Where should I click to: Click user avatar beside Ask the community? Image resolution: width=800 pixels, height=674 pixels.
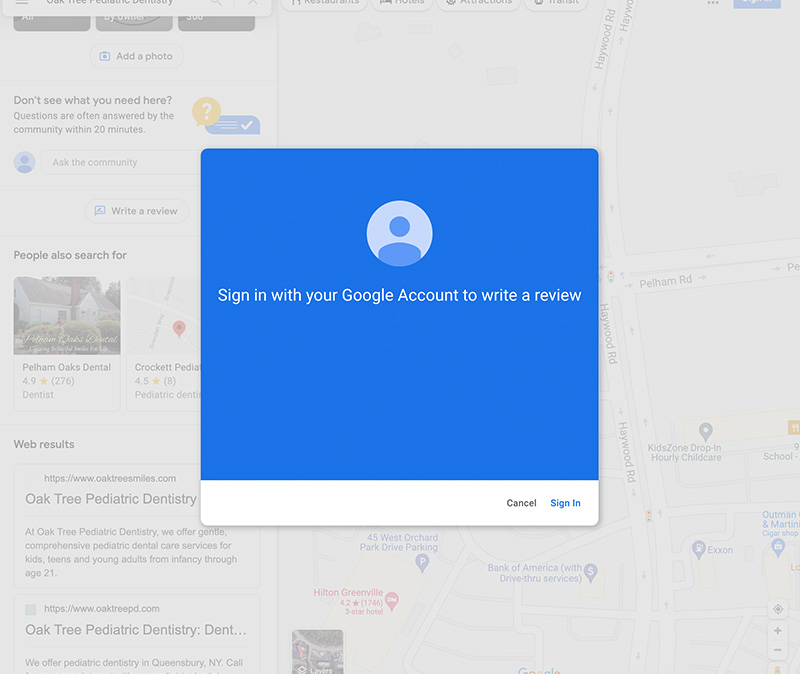tap(24, 162)
